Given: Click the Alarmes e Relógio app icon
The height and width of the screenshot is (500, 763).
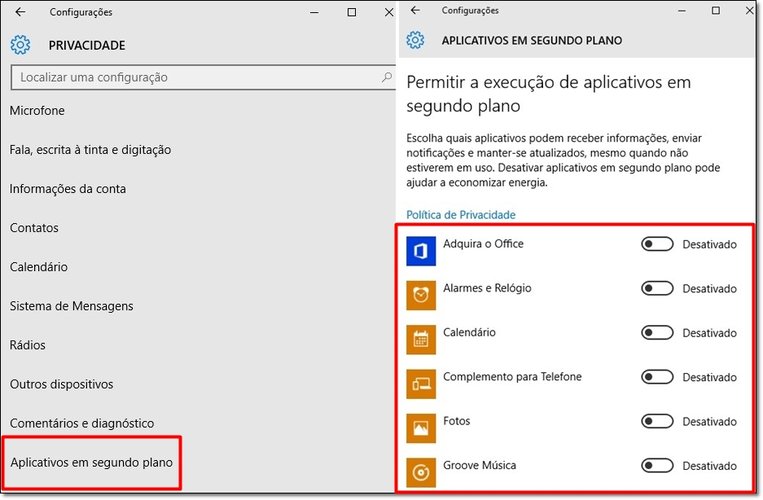Looking at the screenshot, I should pyautogui.click(x=421, y=295).
